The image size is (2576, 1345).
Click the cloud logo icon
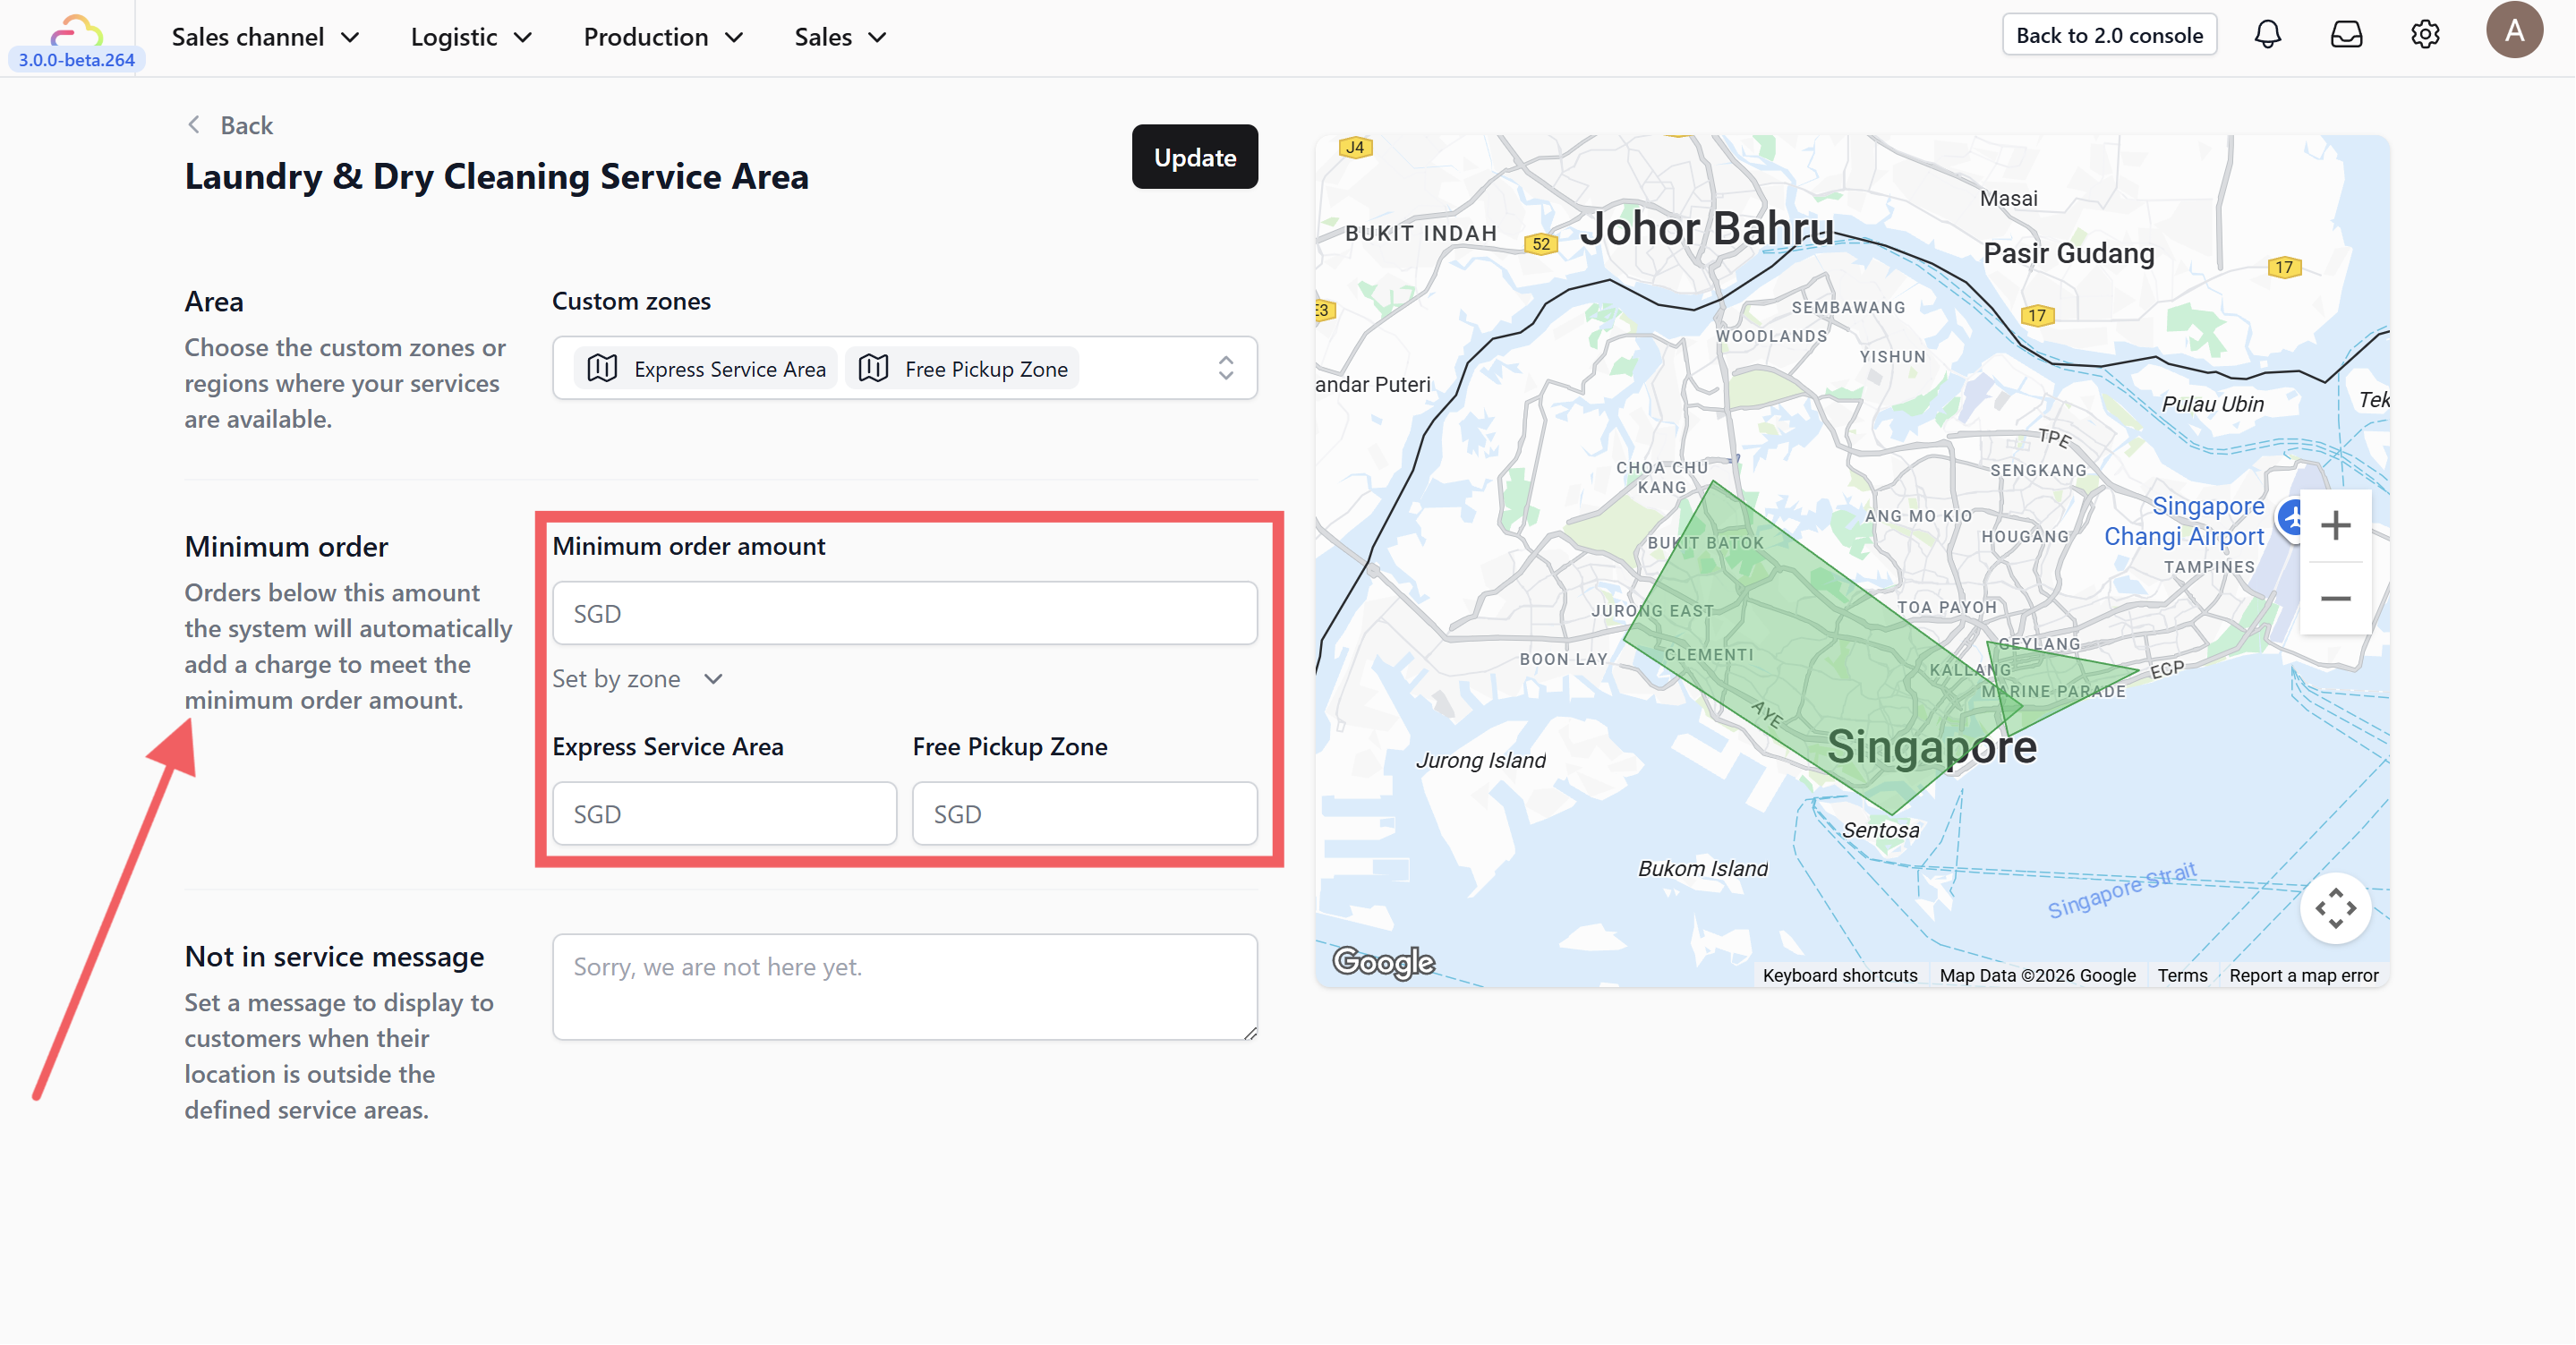click(x=76, y=30)
